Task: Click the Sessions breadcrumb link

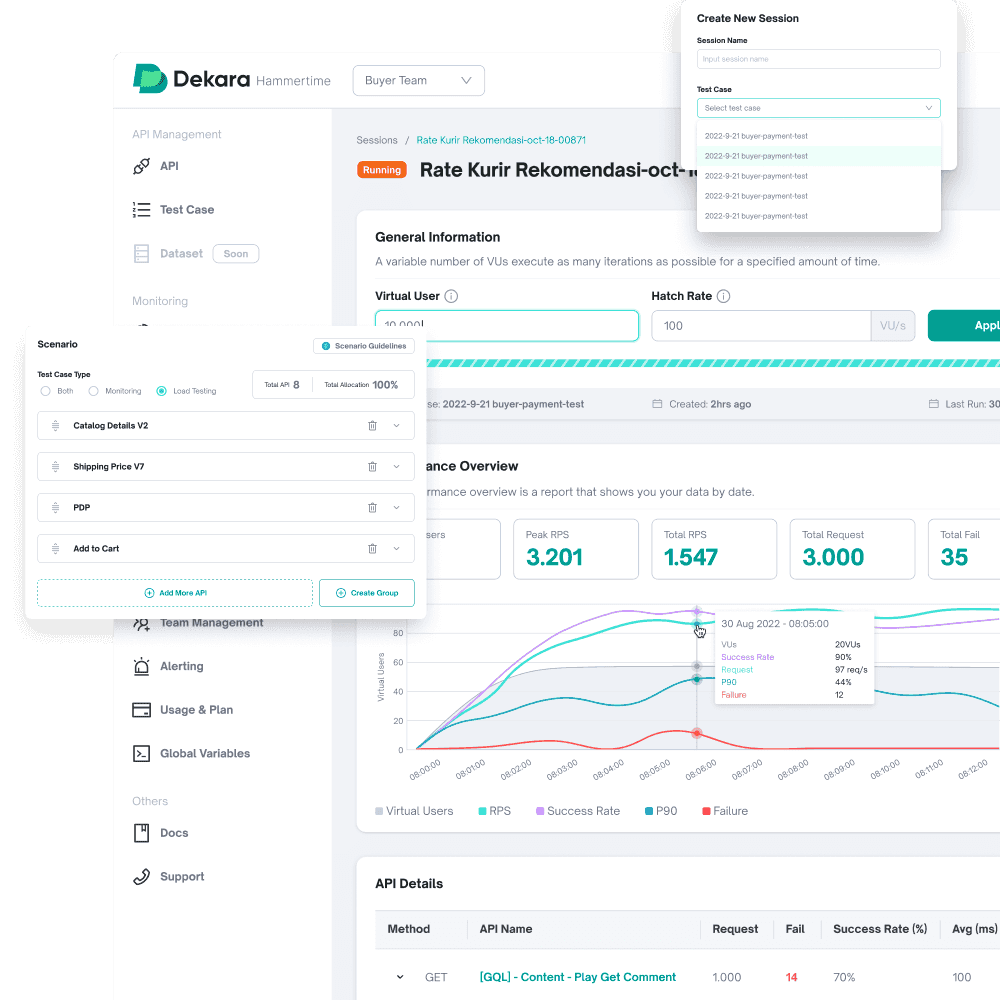Action: [377, 141]
